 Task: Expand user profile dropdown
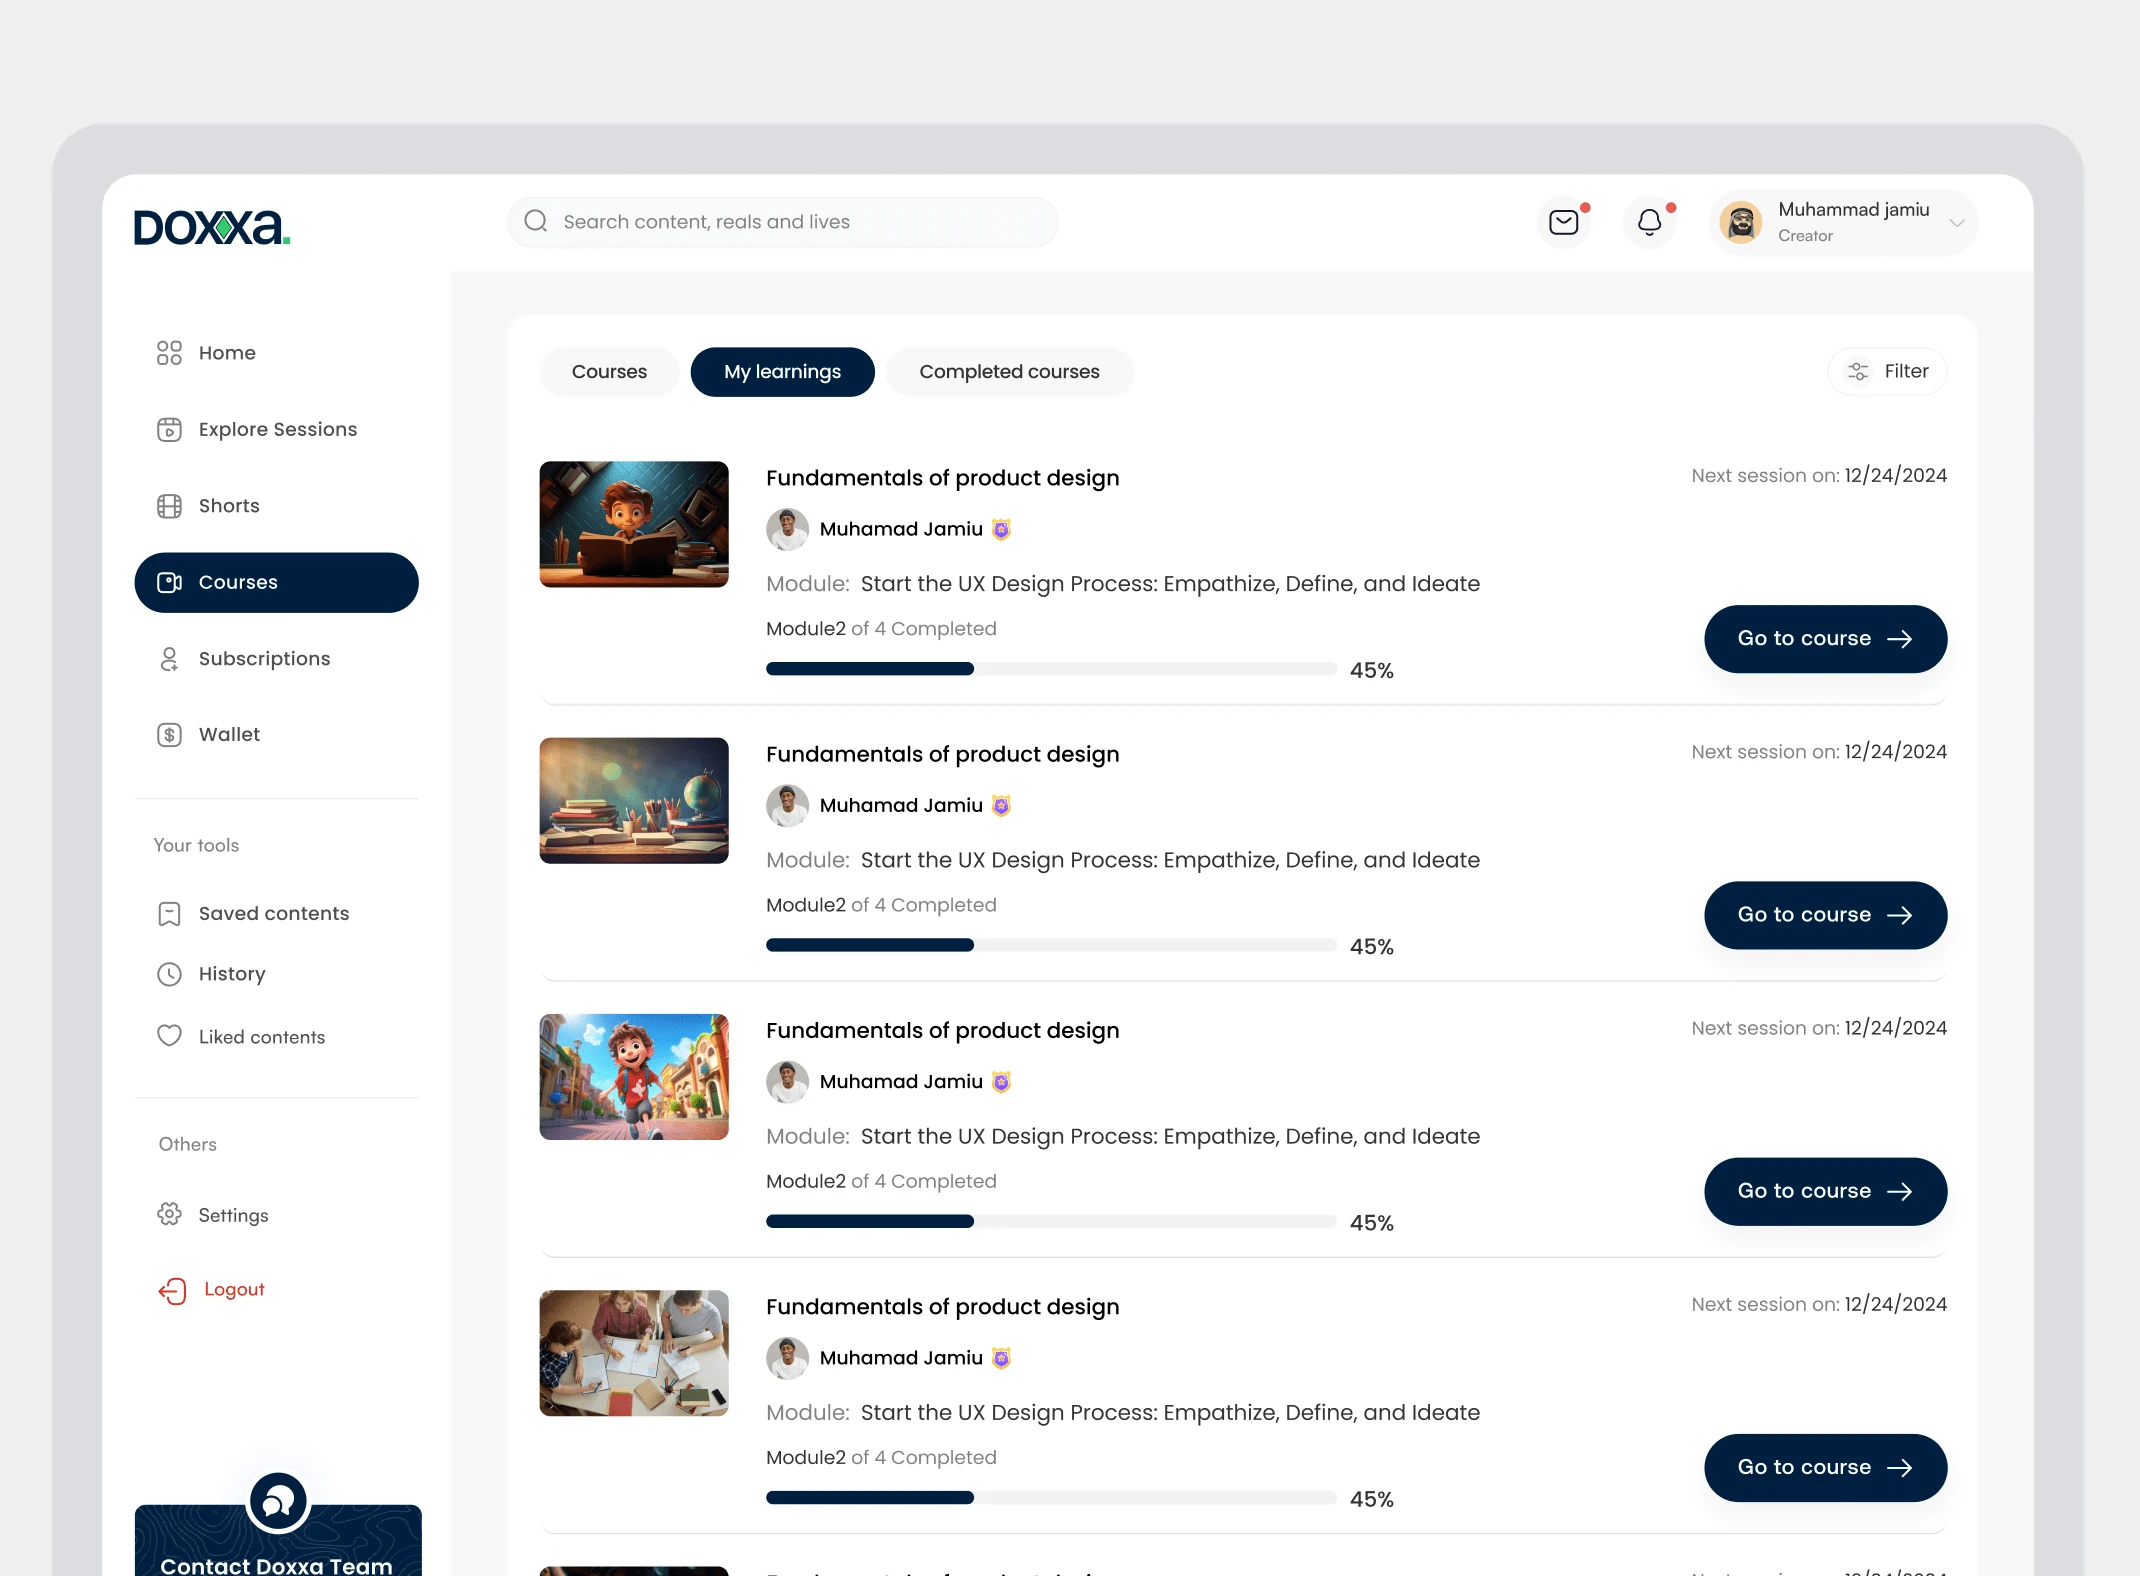pos(1962,221)
